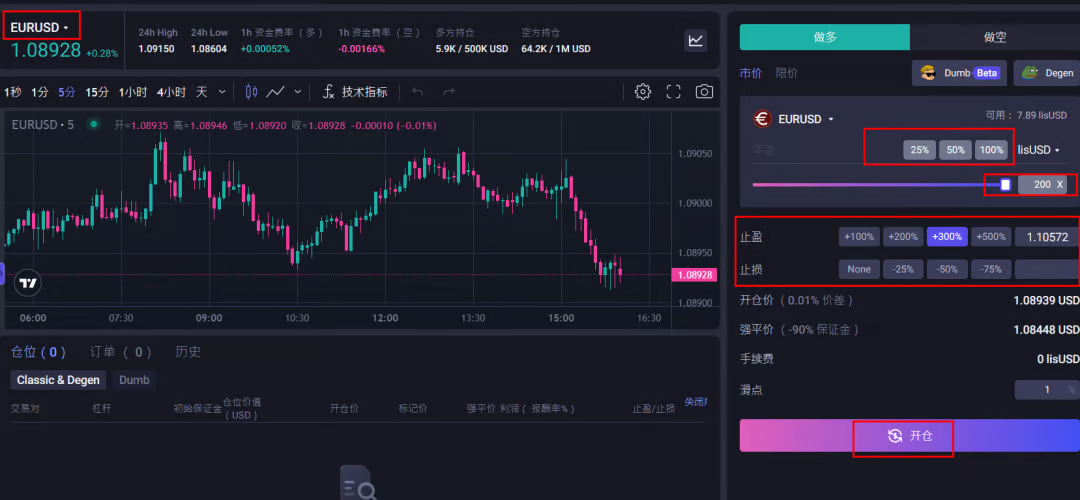Click the take-profit price field 1.10572
The width and height of the screenshot is (1080, 500).
1046,237
